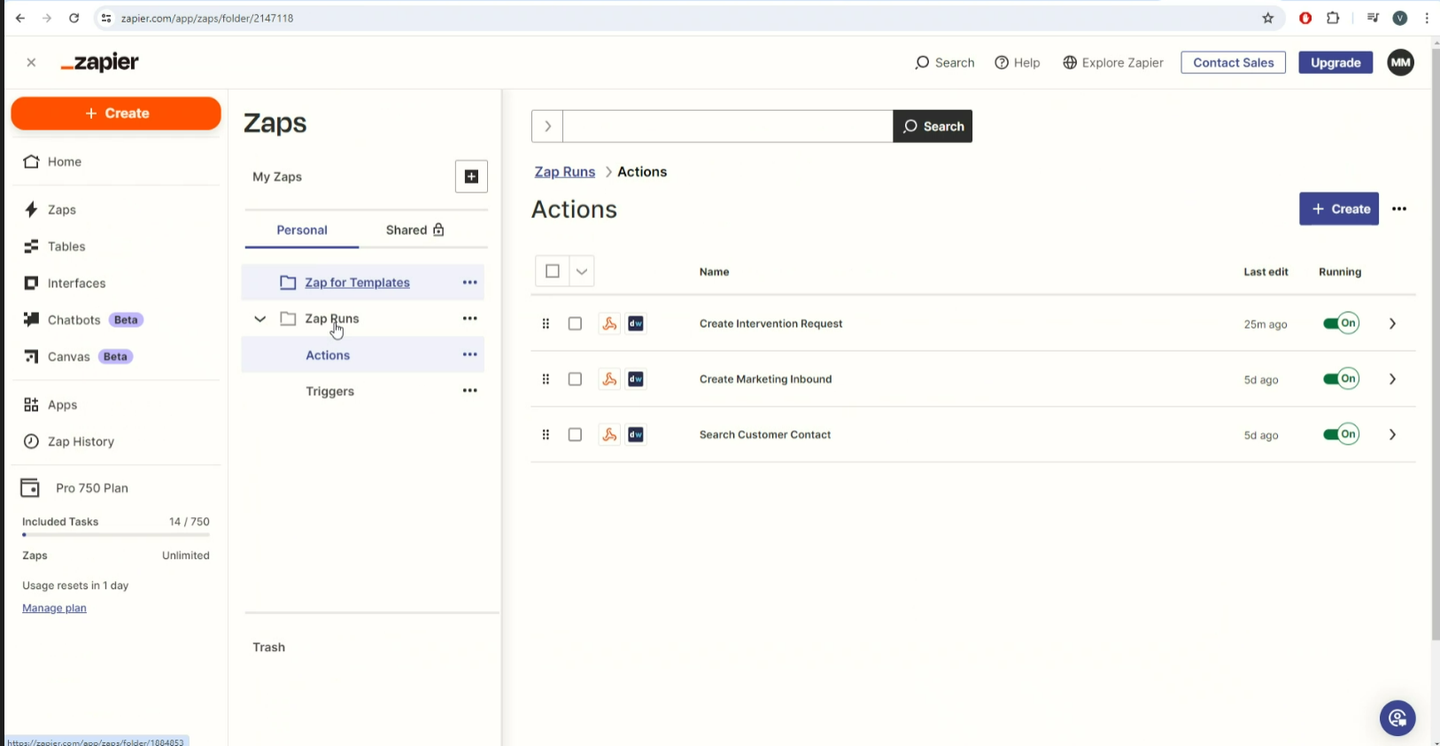Image resolution: width=1440 pixels, height=746 pixels.
Task: Expand Create Intervention Request row arrow
Action: tap(1392, 323)
